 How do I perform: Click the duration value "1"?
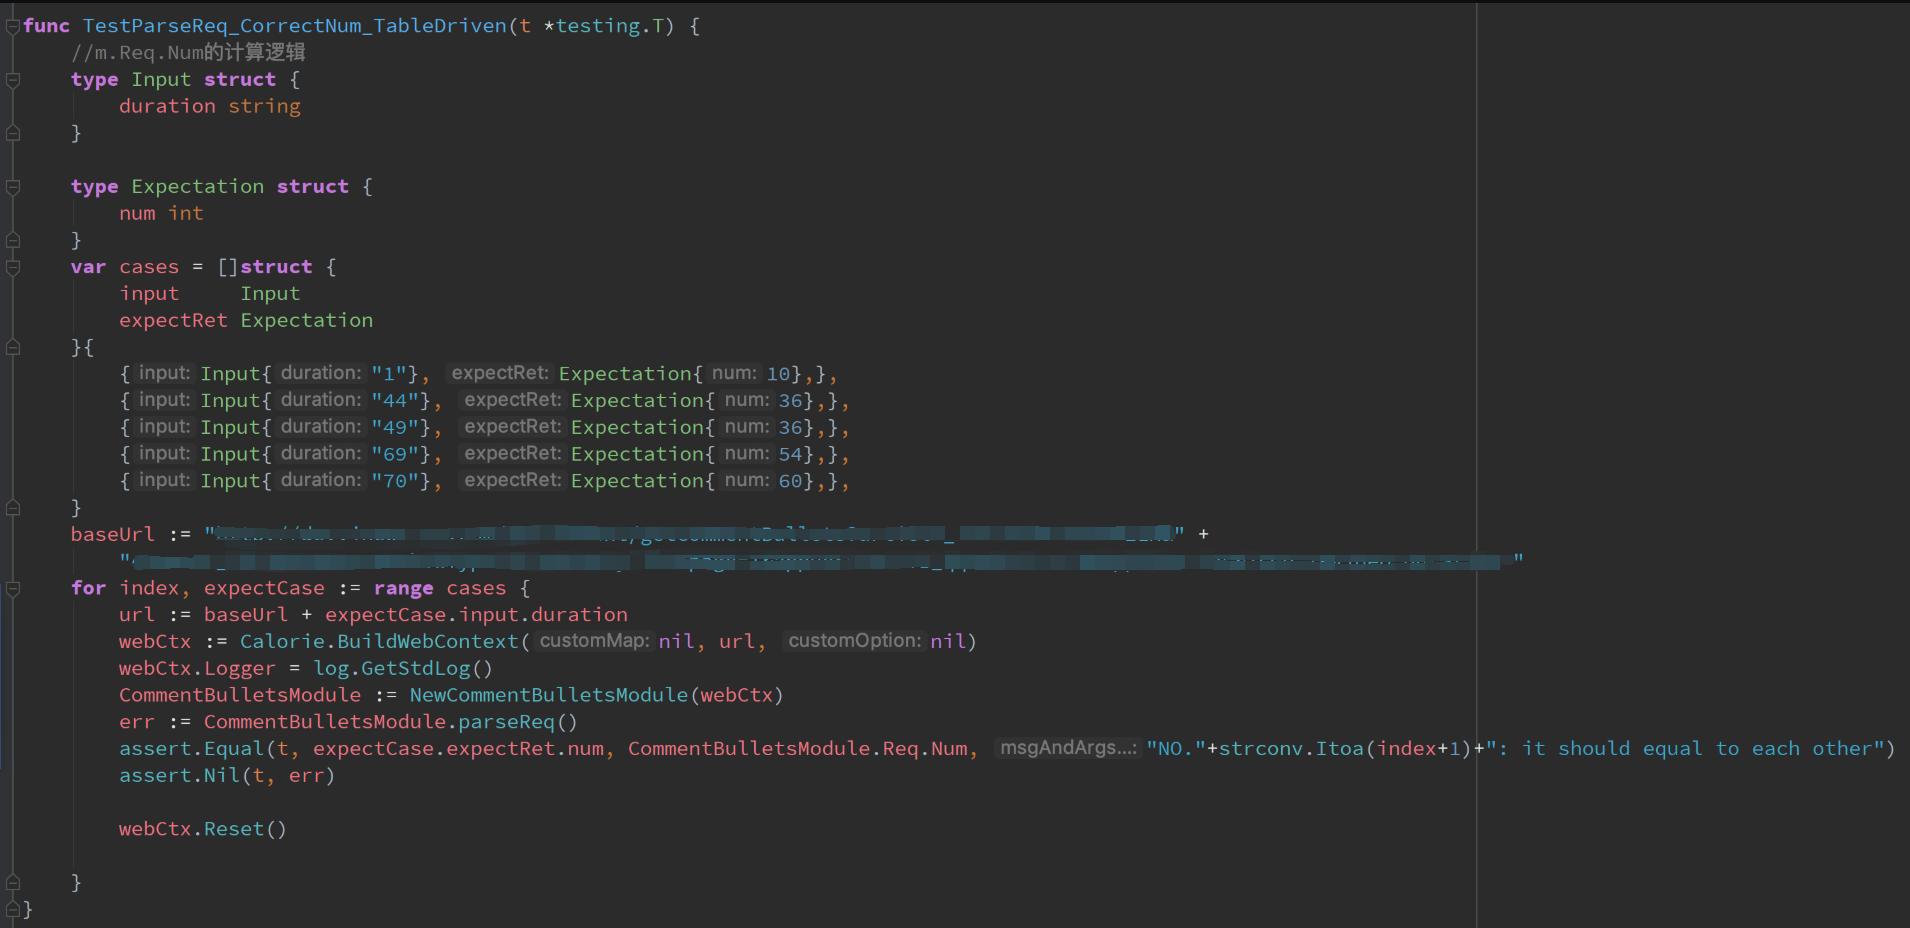tap(389, 374)
